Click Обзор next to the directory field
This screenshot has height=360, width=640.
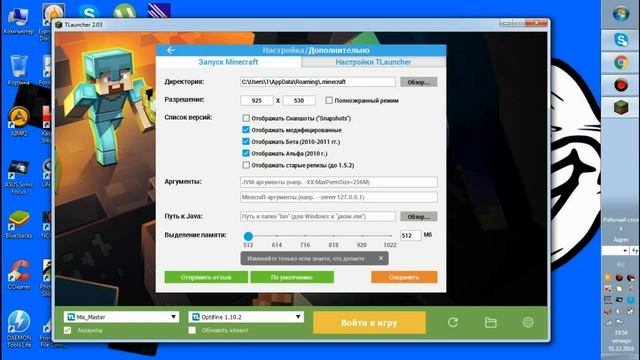(418, 82)
